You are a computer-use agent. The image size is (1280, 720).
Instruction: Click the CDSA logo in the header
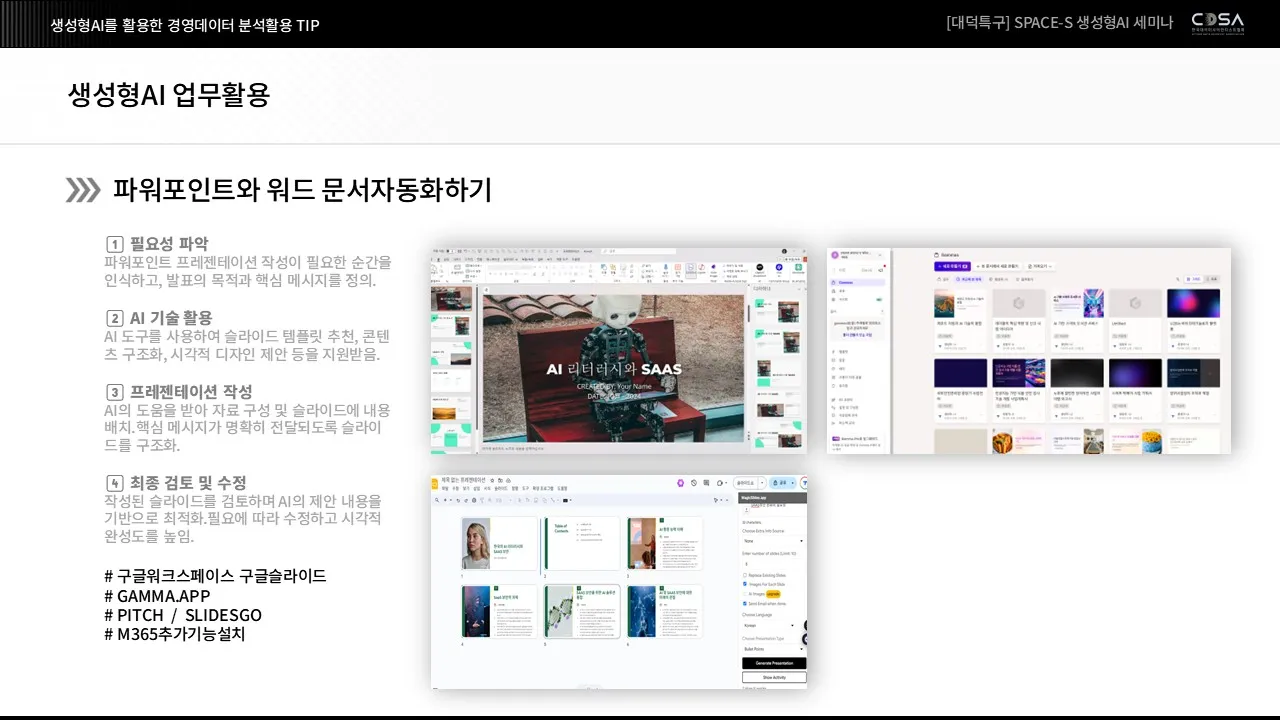pos(1217,23)
